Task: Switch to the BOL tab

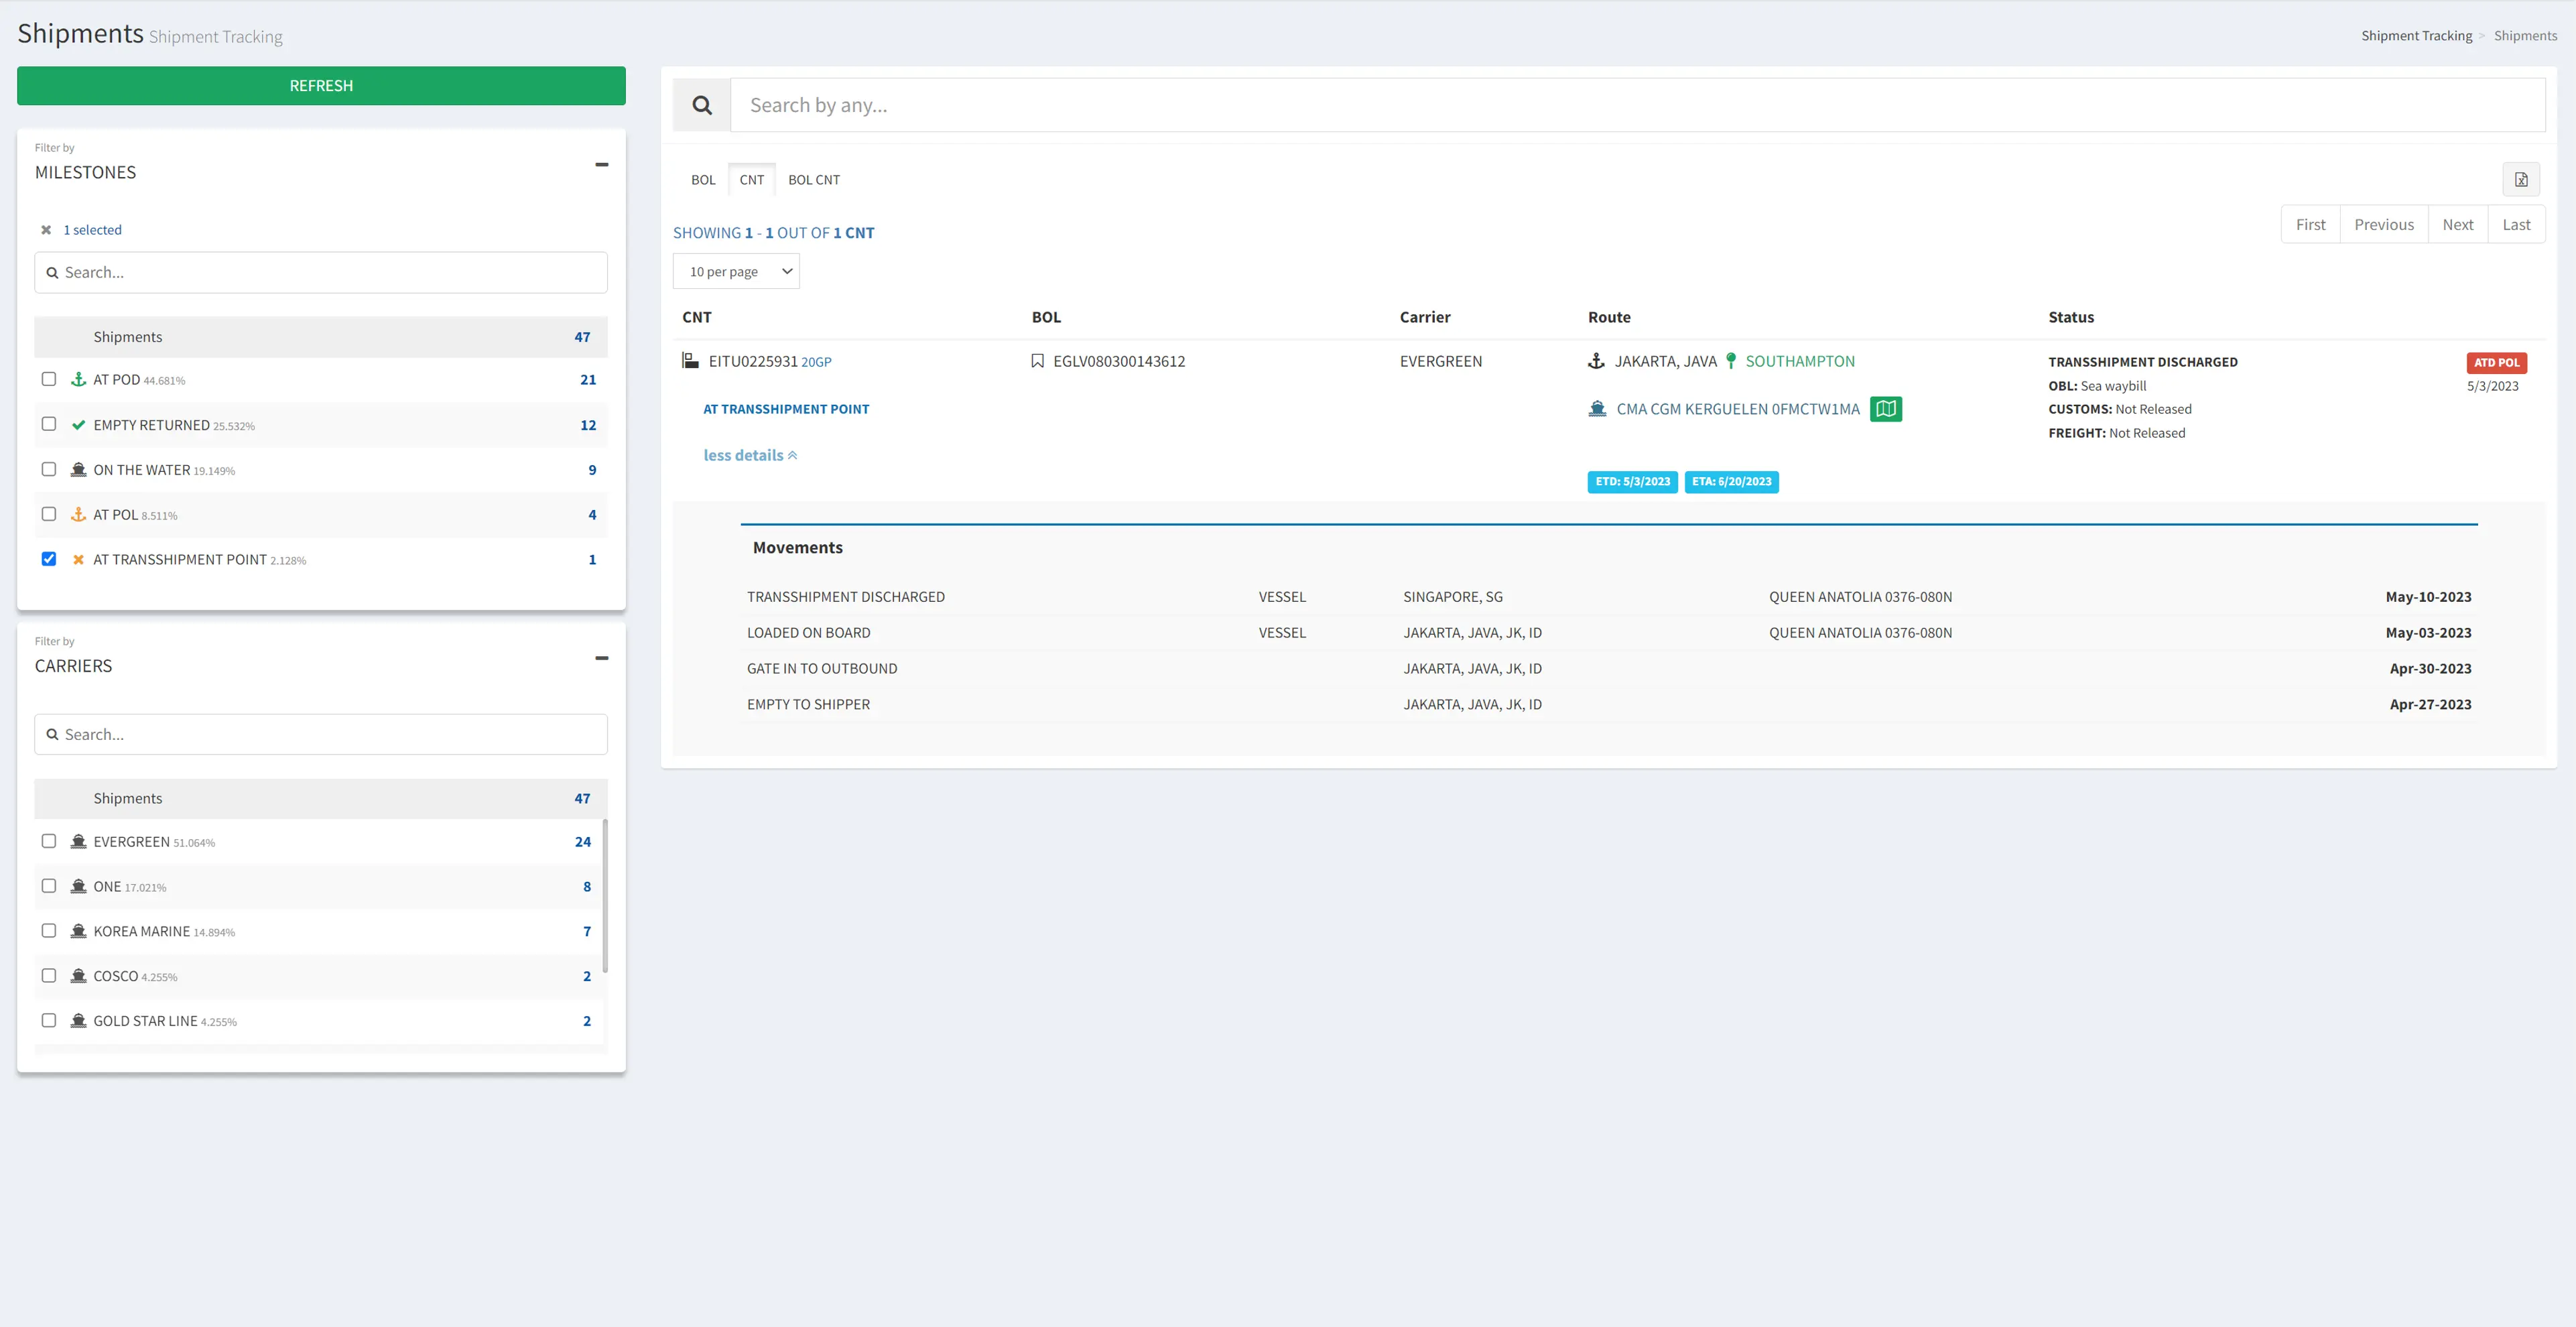Action: (703, 180)
